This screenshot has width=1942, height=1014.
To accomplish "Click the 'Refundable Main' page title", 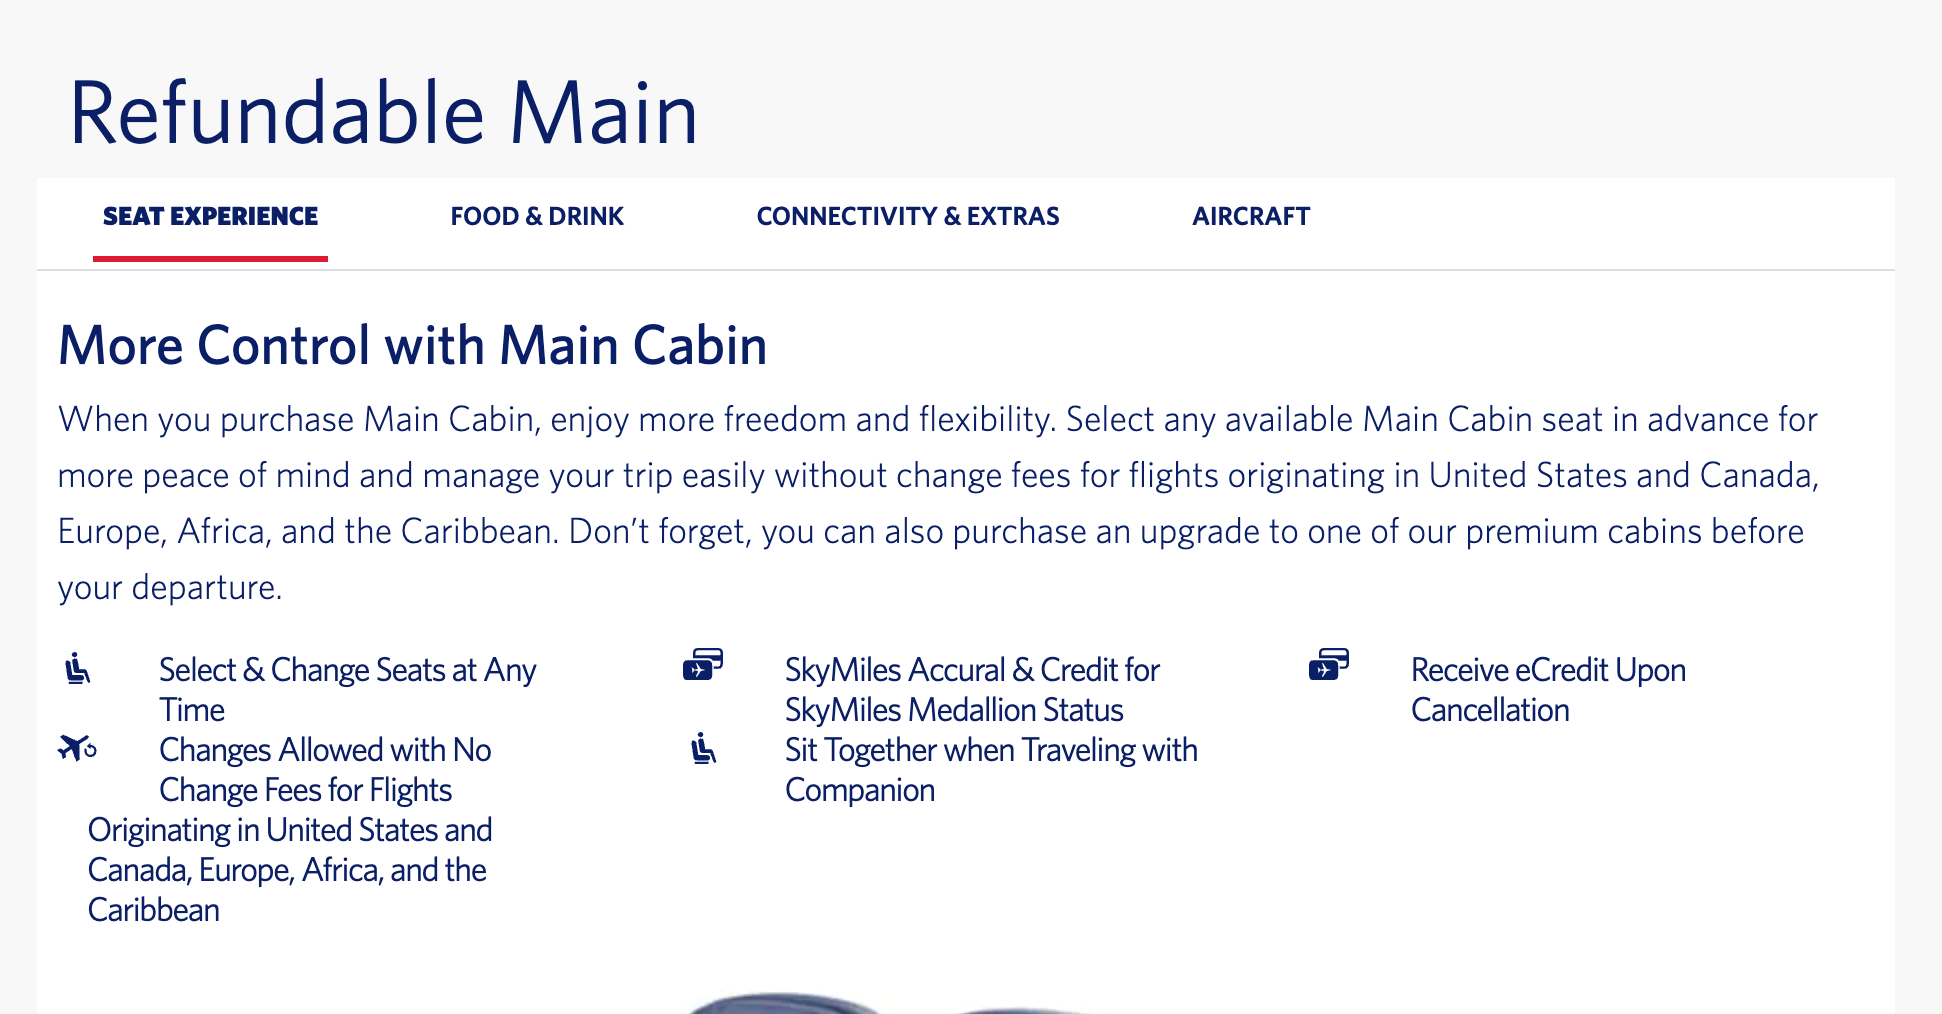I will click(383, 113).
